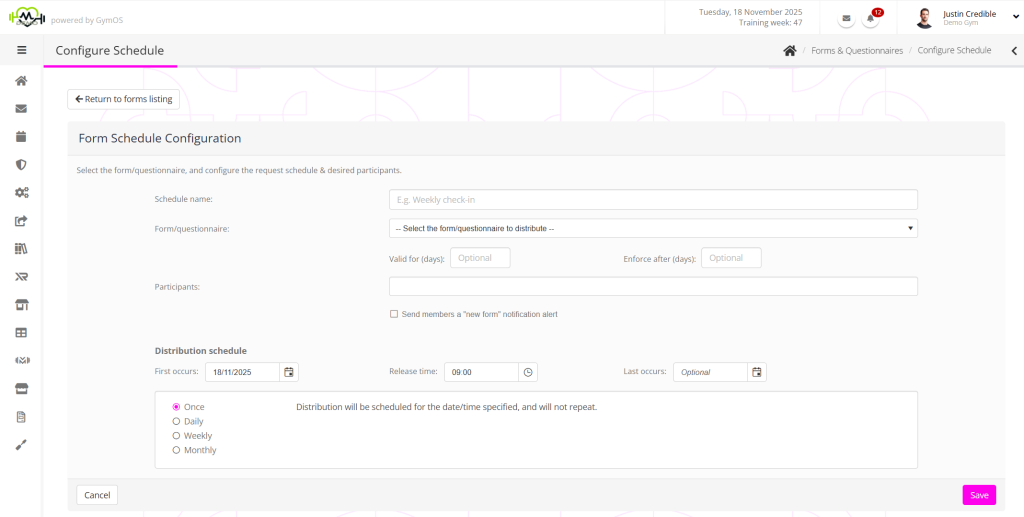The image size is (1024, 517).
Task: Choose the Weekly radio button
Action: pyautogui.click(x=177, y=436)
